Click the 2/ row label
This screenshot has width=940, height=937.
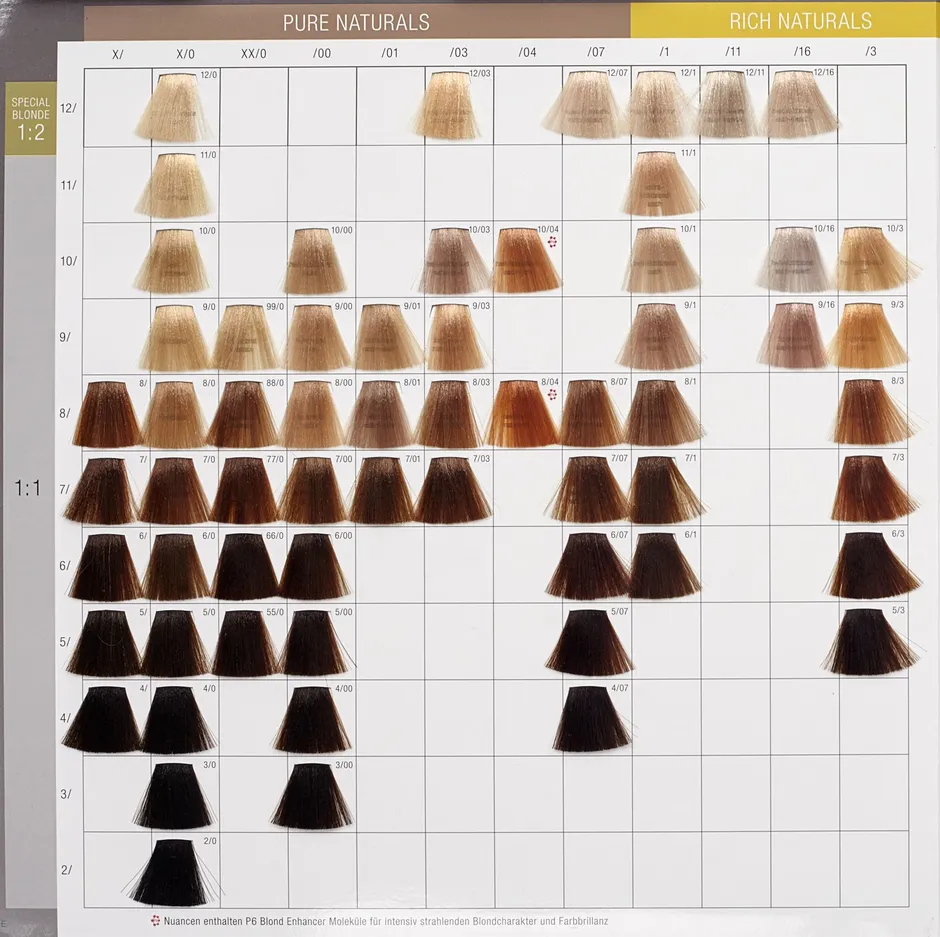(x=67, y=870)
